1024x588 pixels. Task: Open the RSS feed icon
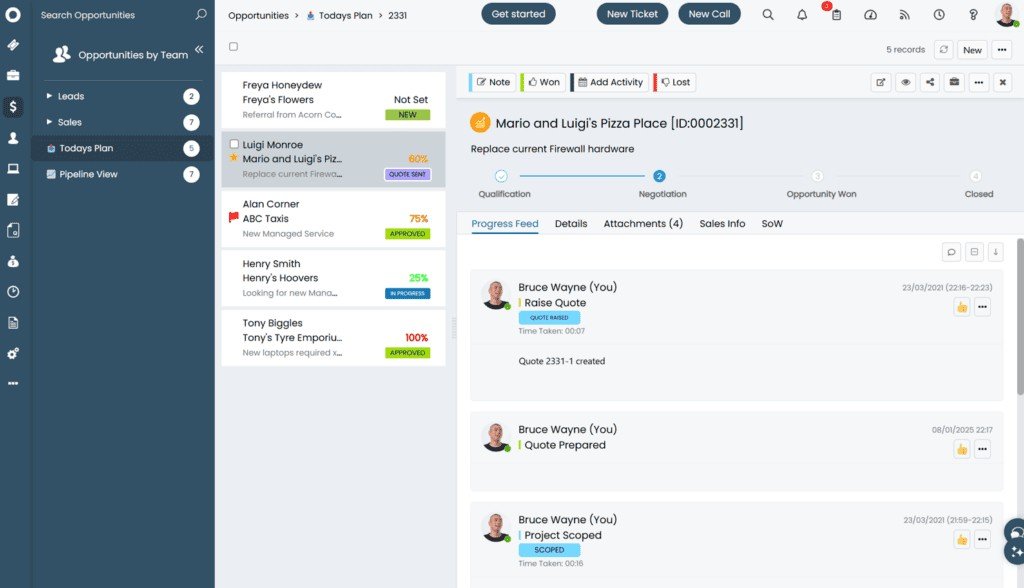coord(904,14)
